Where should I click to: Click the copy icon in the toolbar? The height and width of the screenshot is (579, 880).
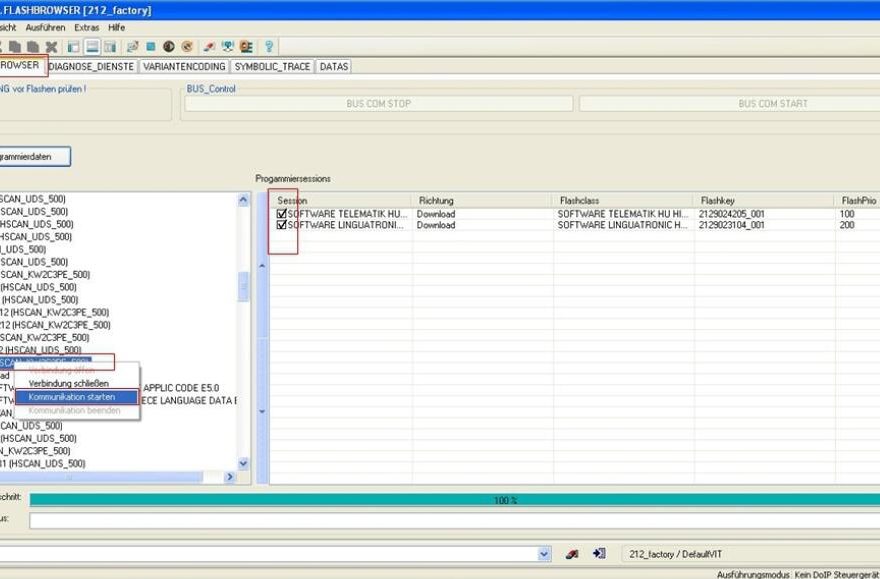[15, 47]
